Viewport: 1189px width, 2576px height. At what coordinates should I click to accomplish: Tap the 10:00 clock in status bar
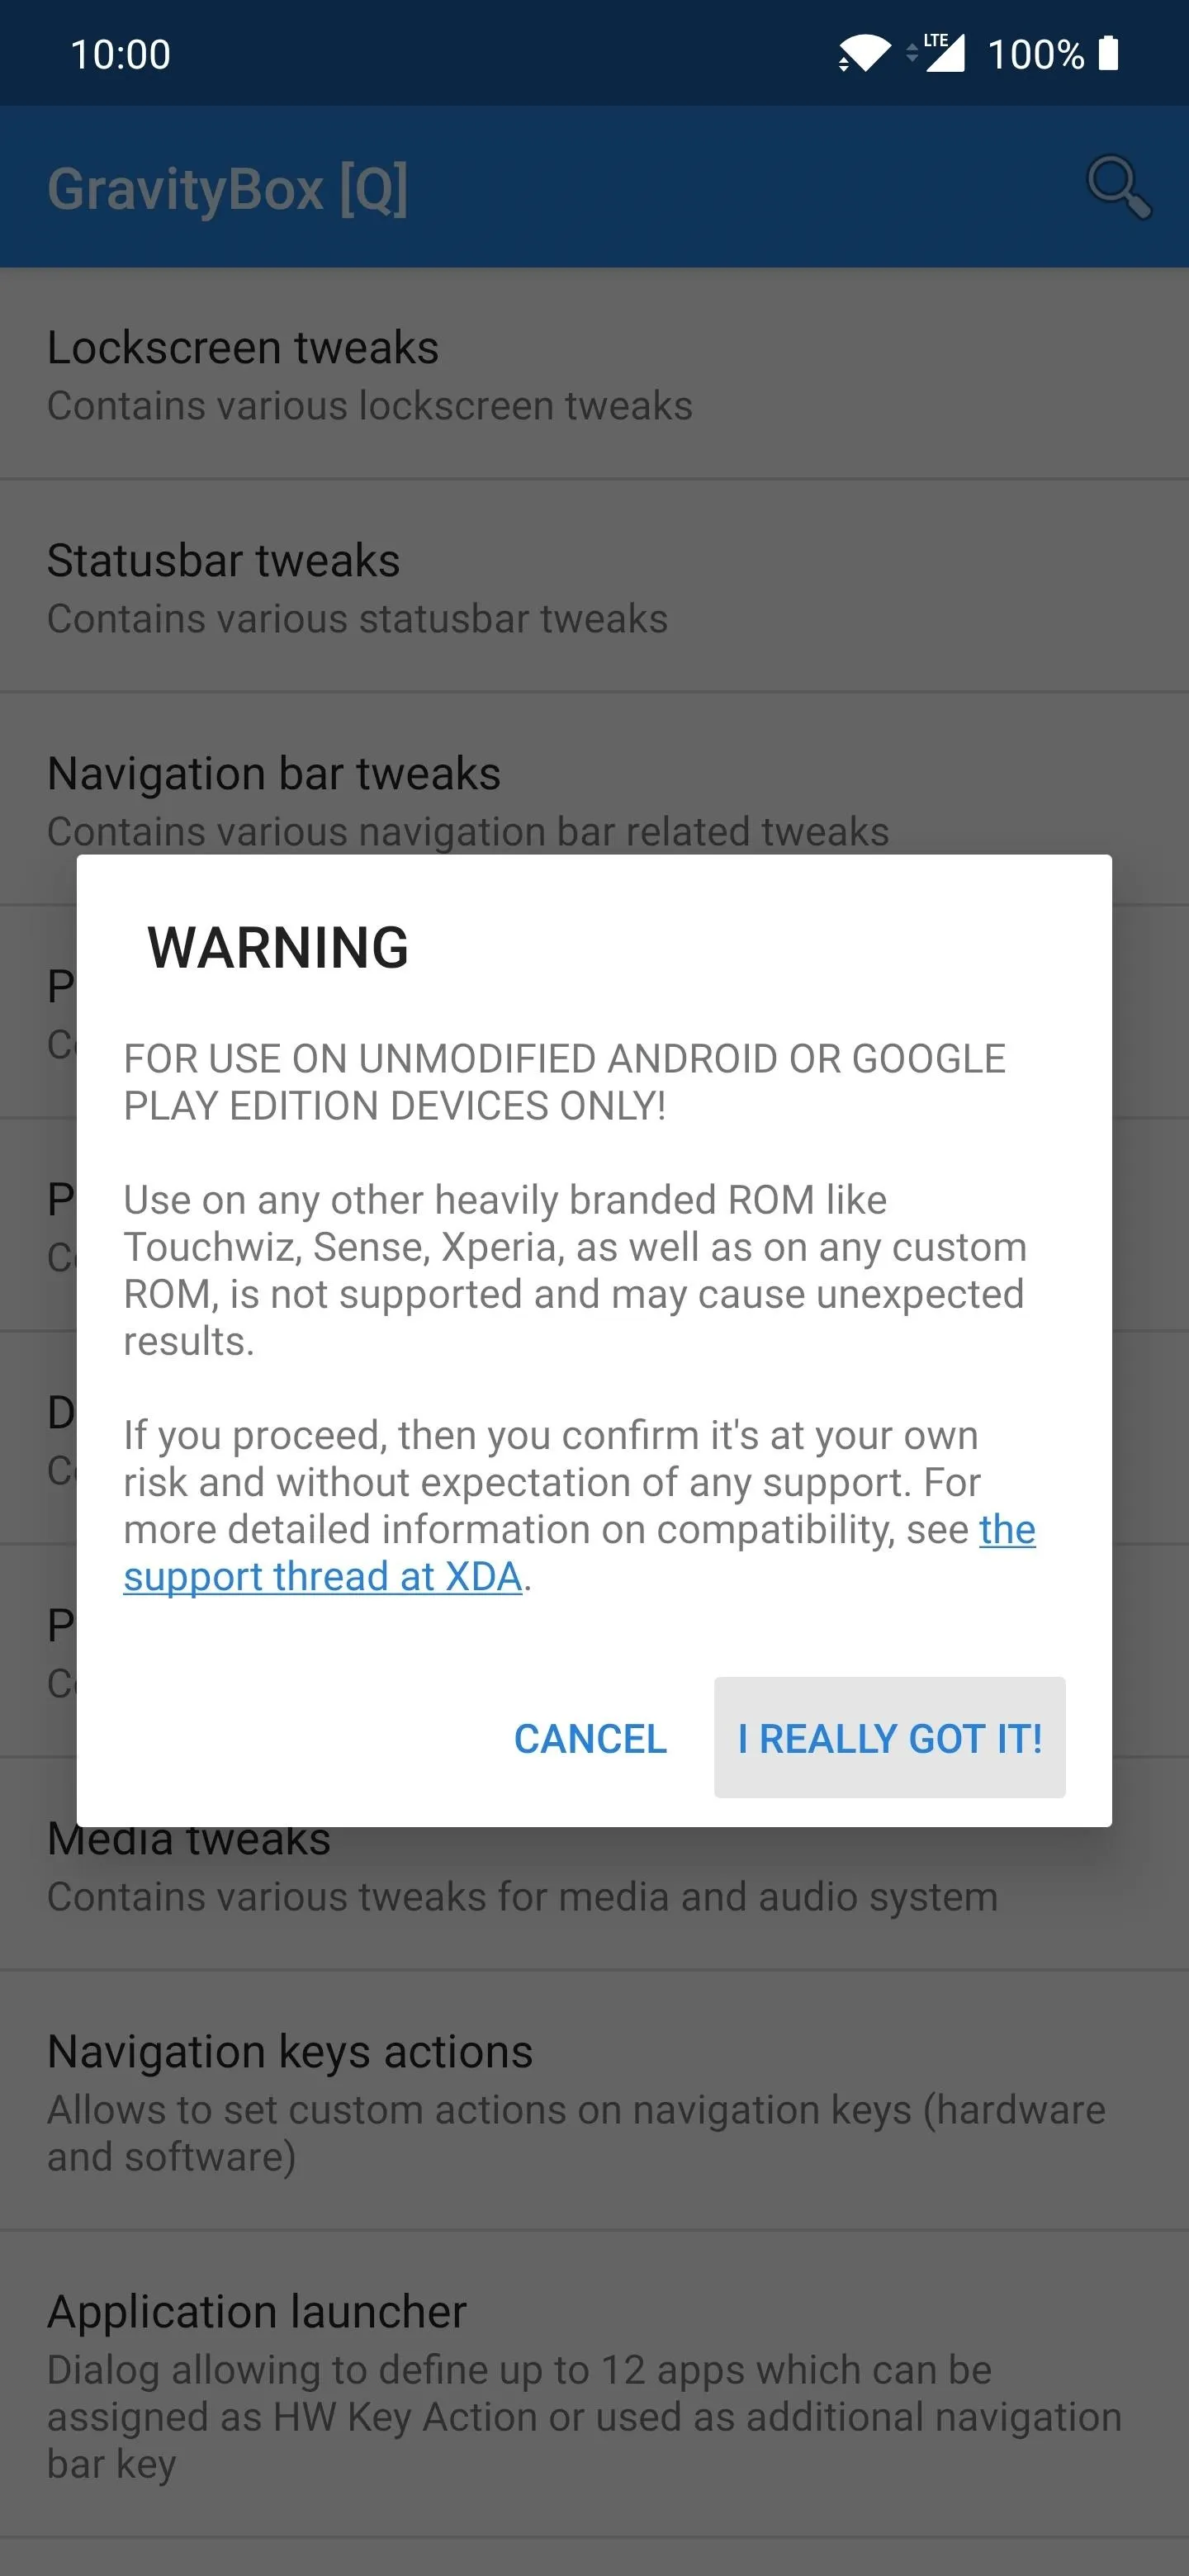tap(120, 54)
